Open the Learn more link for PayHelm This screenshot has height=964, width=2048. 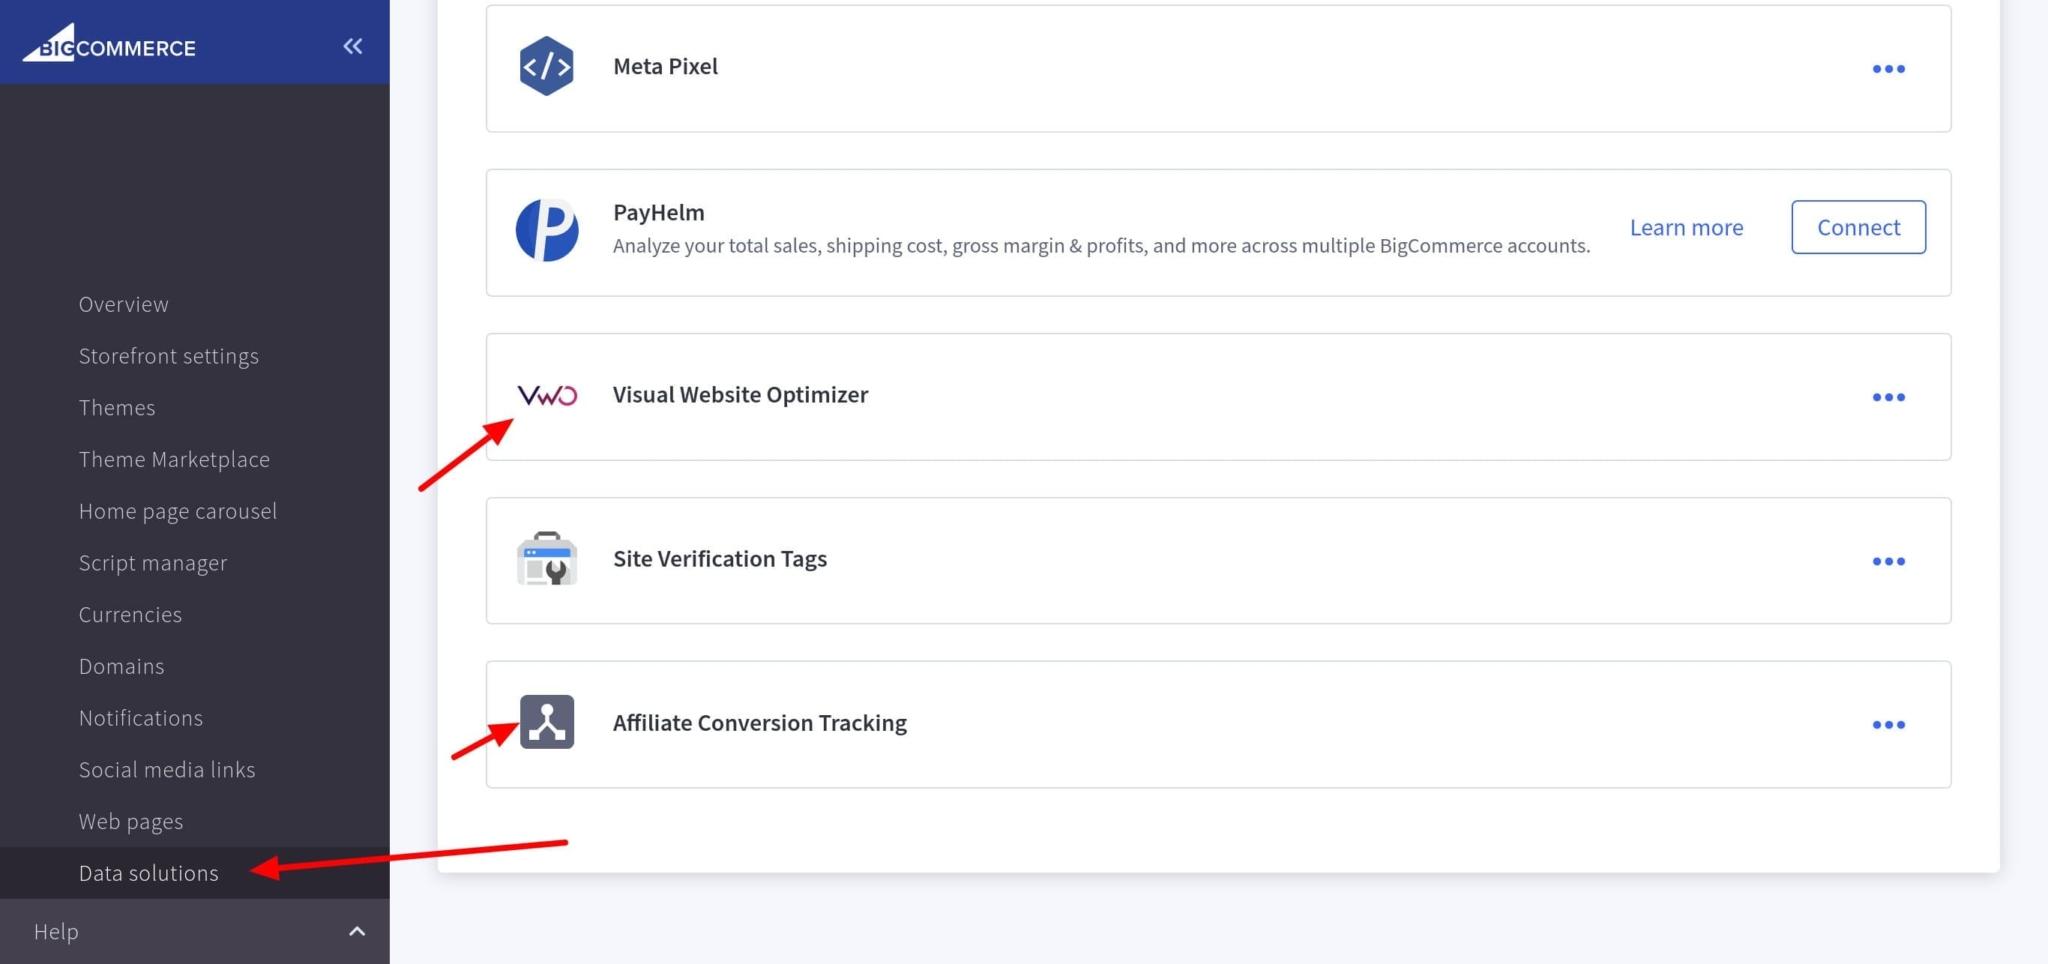(1686, 227)
